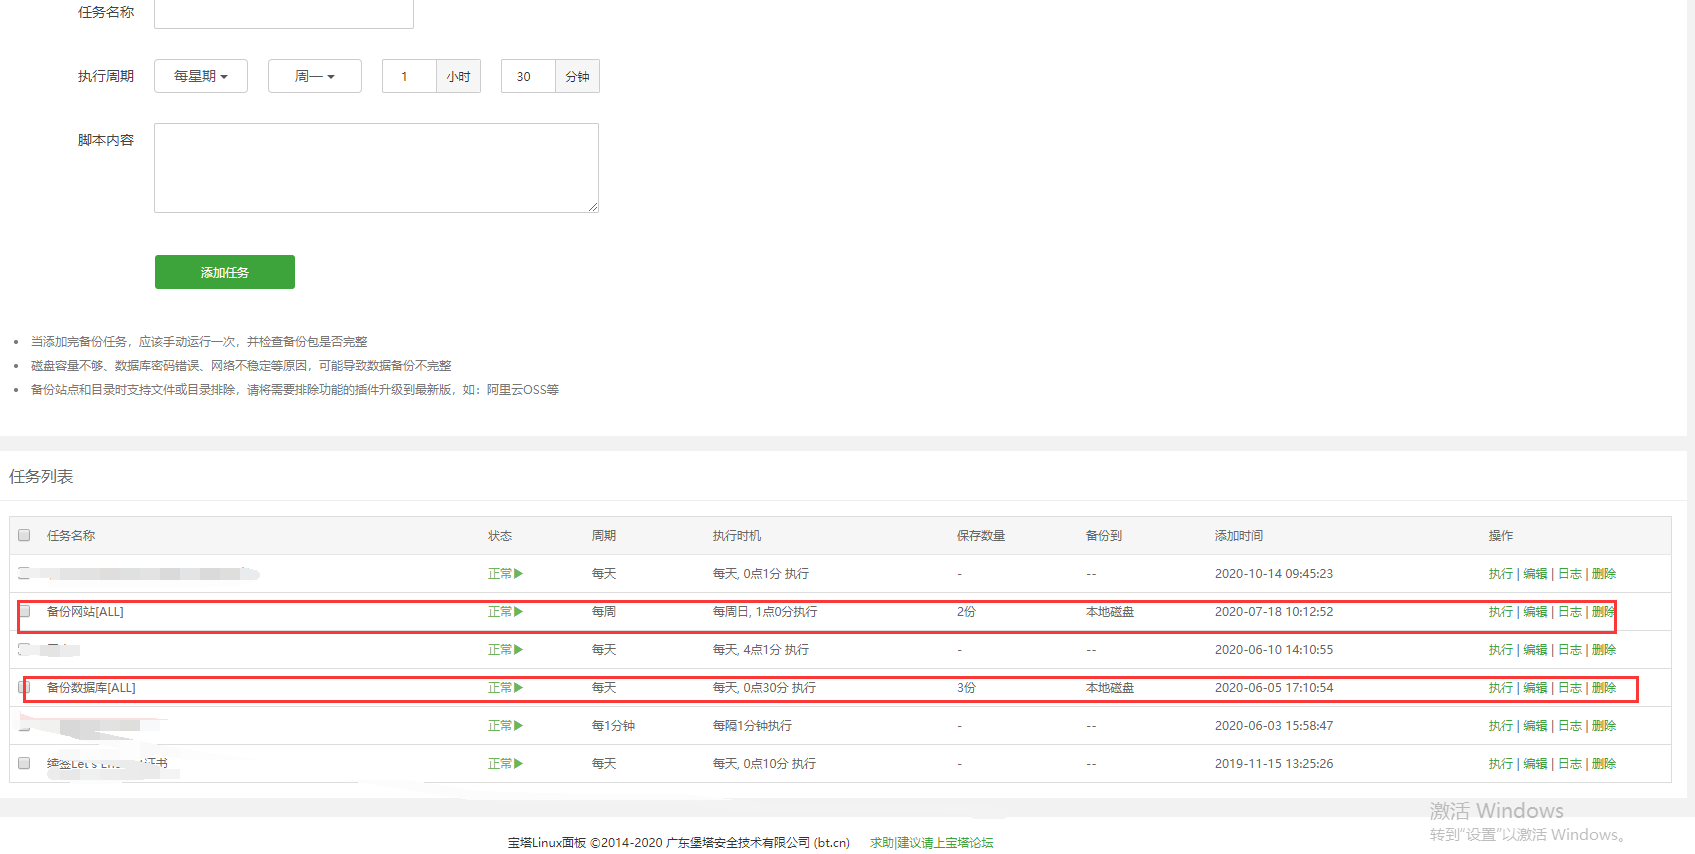Click the 备份数据库[ALL] task name
This screenshot has width=1695, height=854.
[91, 688]
